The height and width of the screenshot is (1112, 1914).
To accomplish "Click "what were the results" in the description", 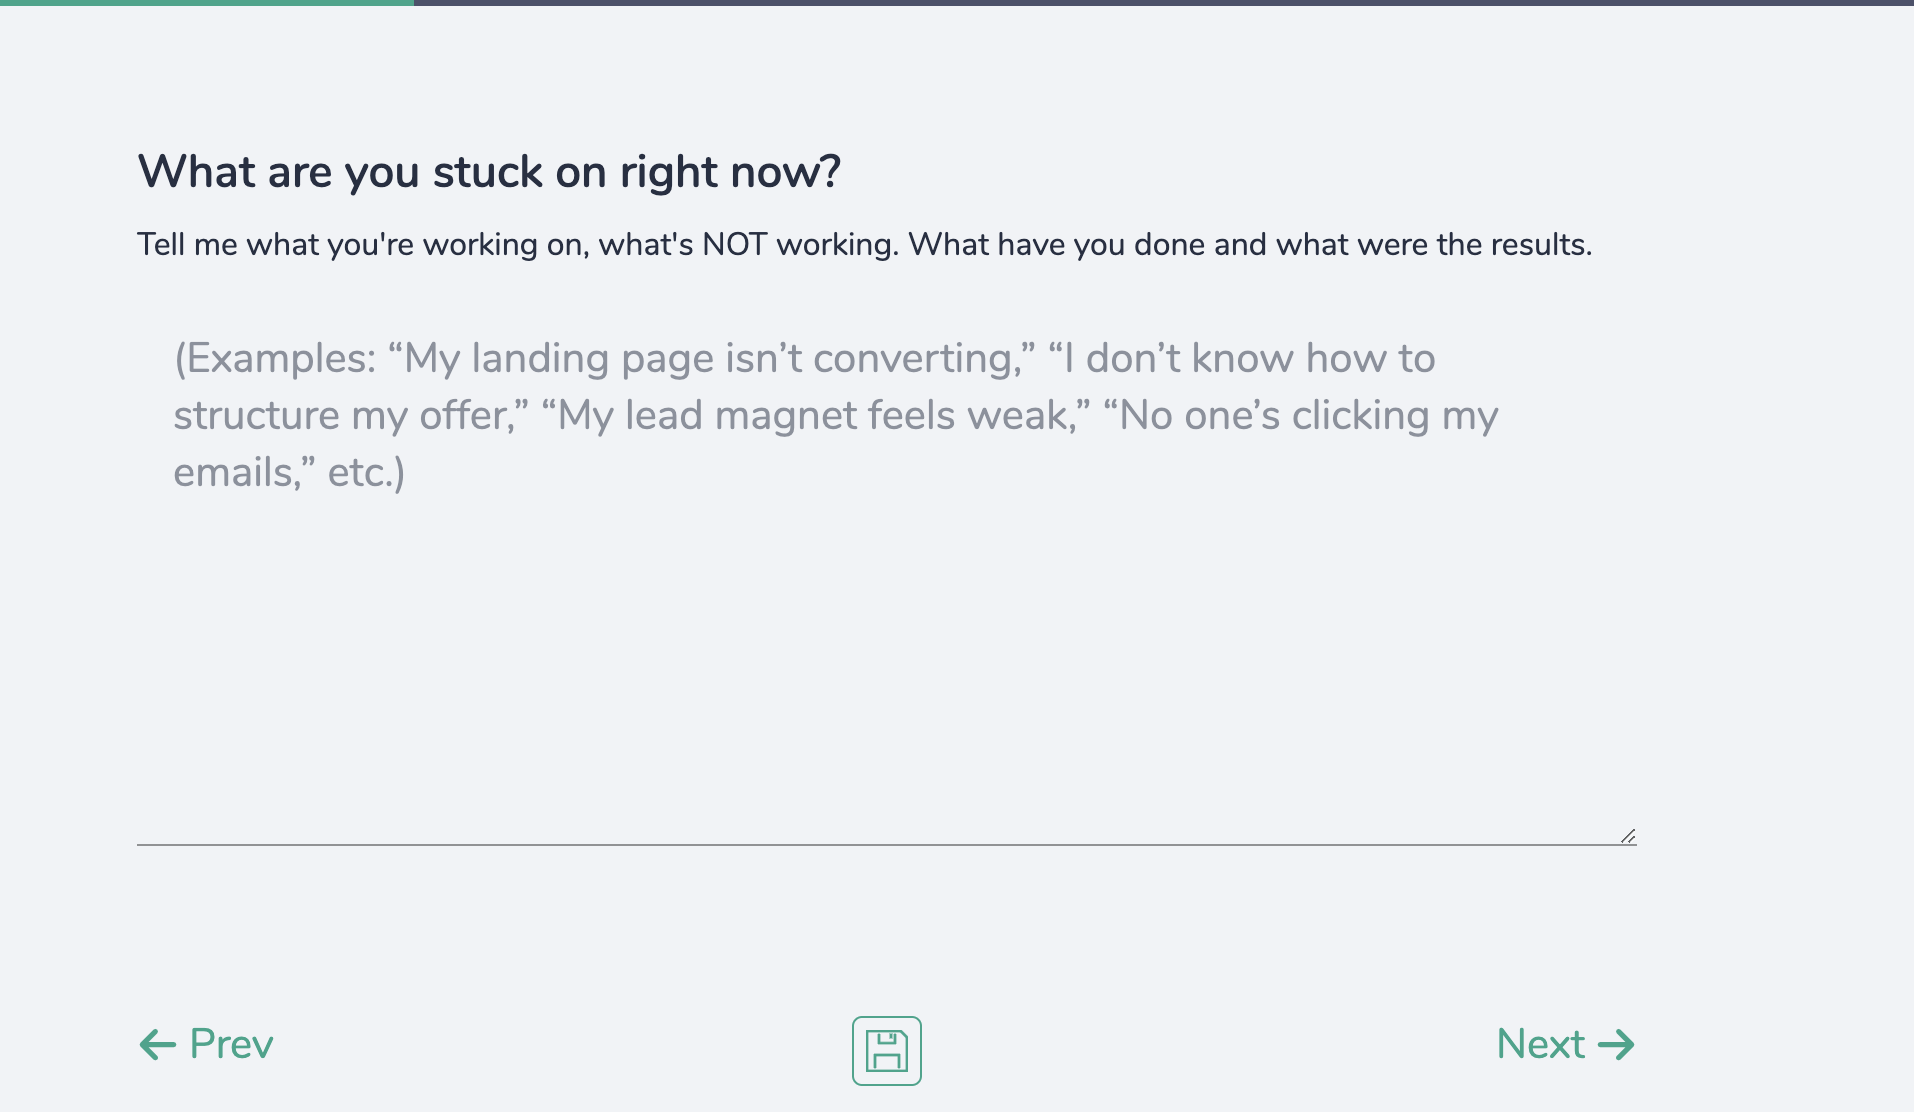I will [1433, 244].
